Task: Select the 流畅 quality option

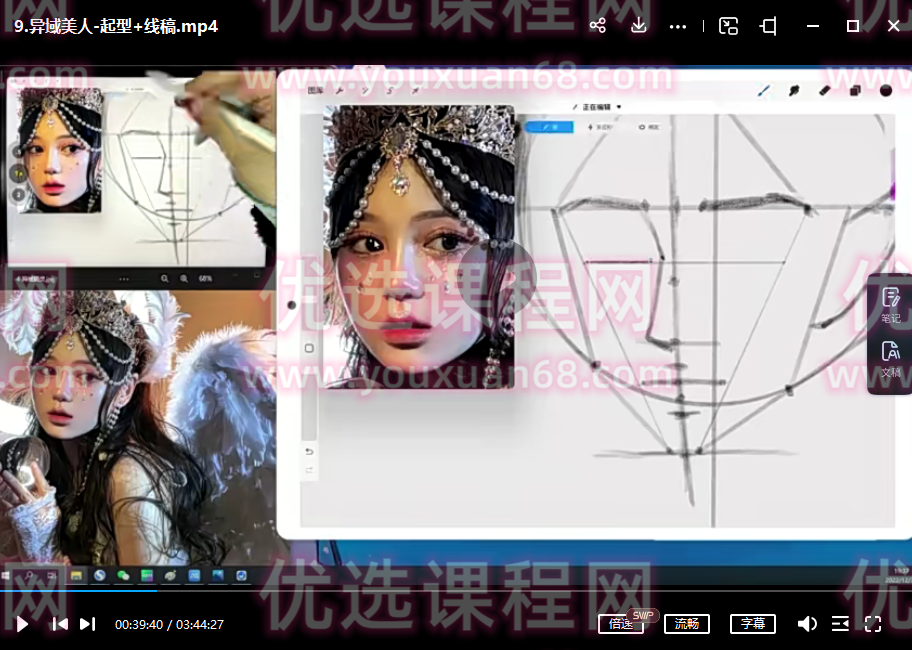Action: [687, 623]
